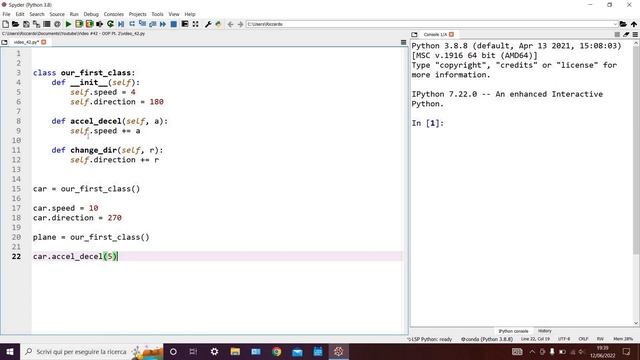Go forward to next cursor position
640x360 pixels.
[x=240, y=24]
